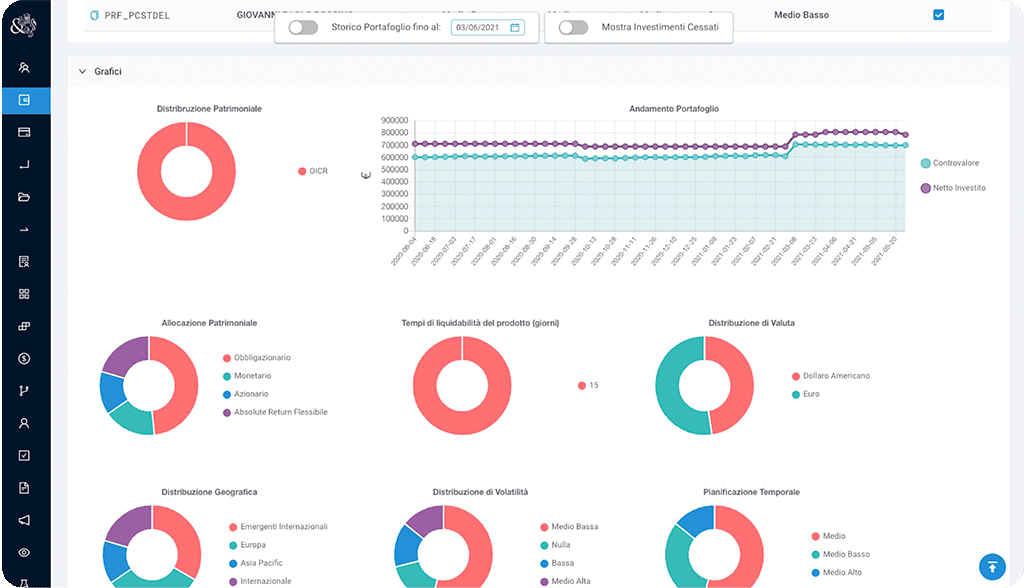
Task: Open the credit card sidebar icon
Action: click(24, 132)
